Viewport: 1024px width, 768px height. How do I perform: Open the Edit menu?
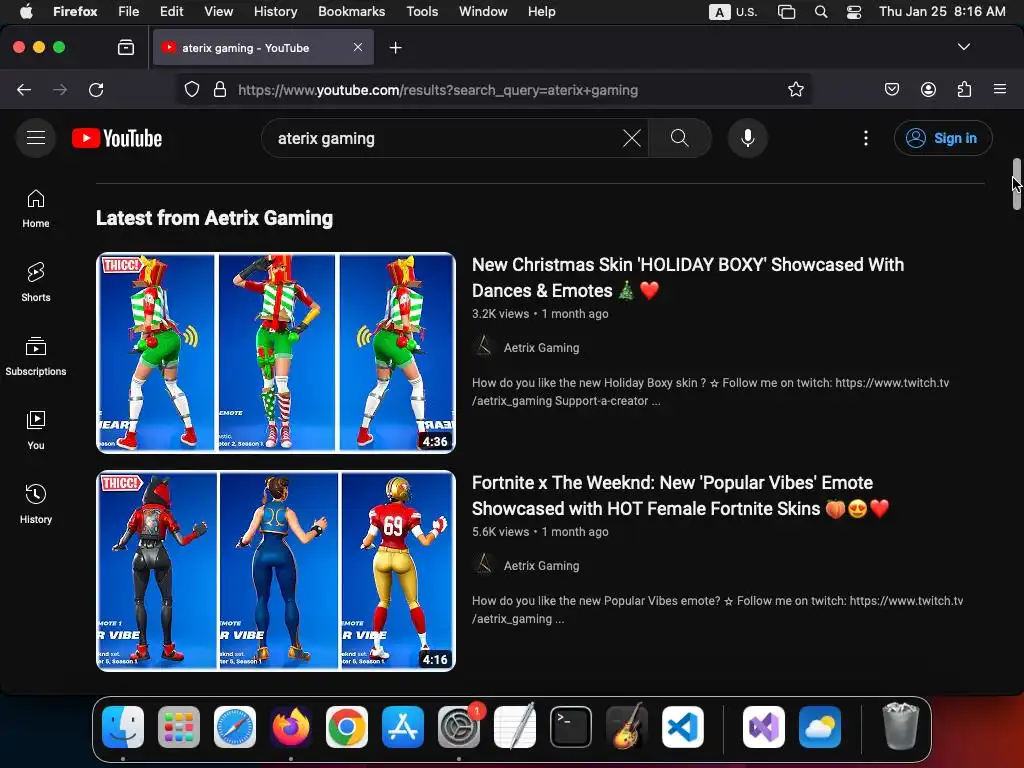171,12
